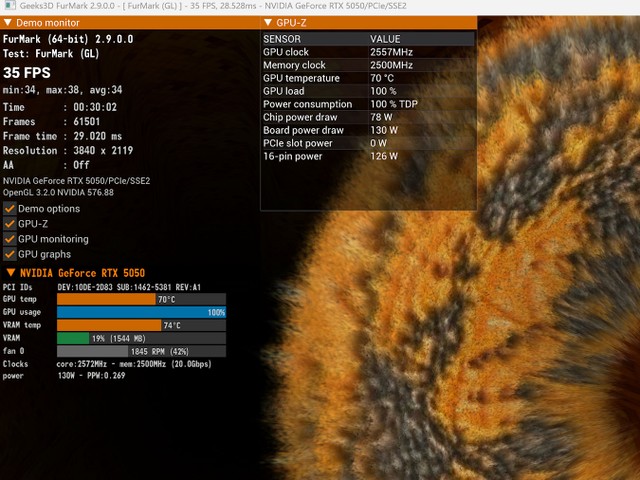640x480 pixels.
Task: Click the VALUE column header
Action: coord(385,39)
